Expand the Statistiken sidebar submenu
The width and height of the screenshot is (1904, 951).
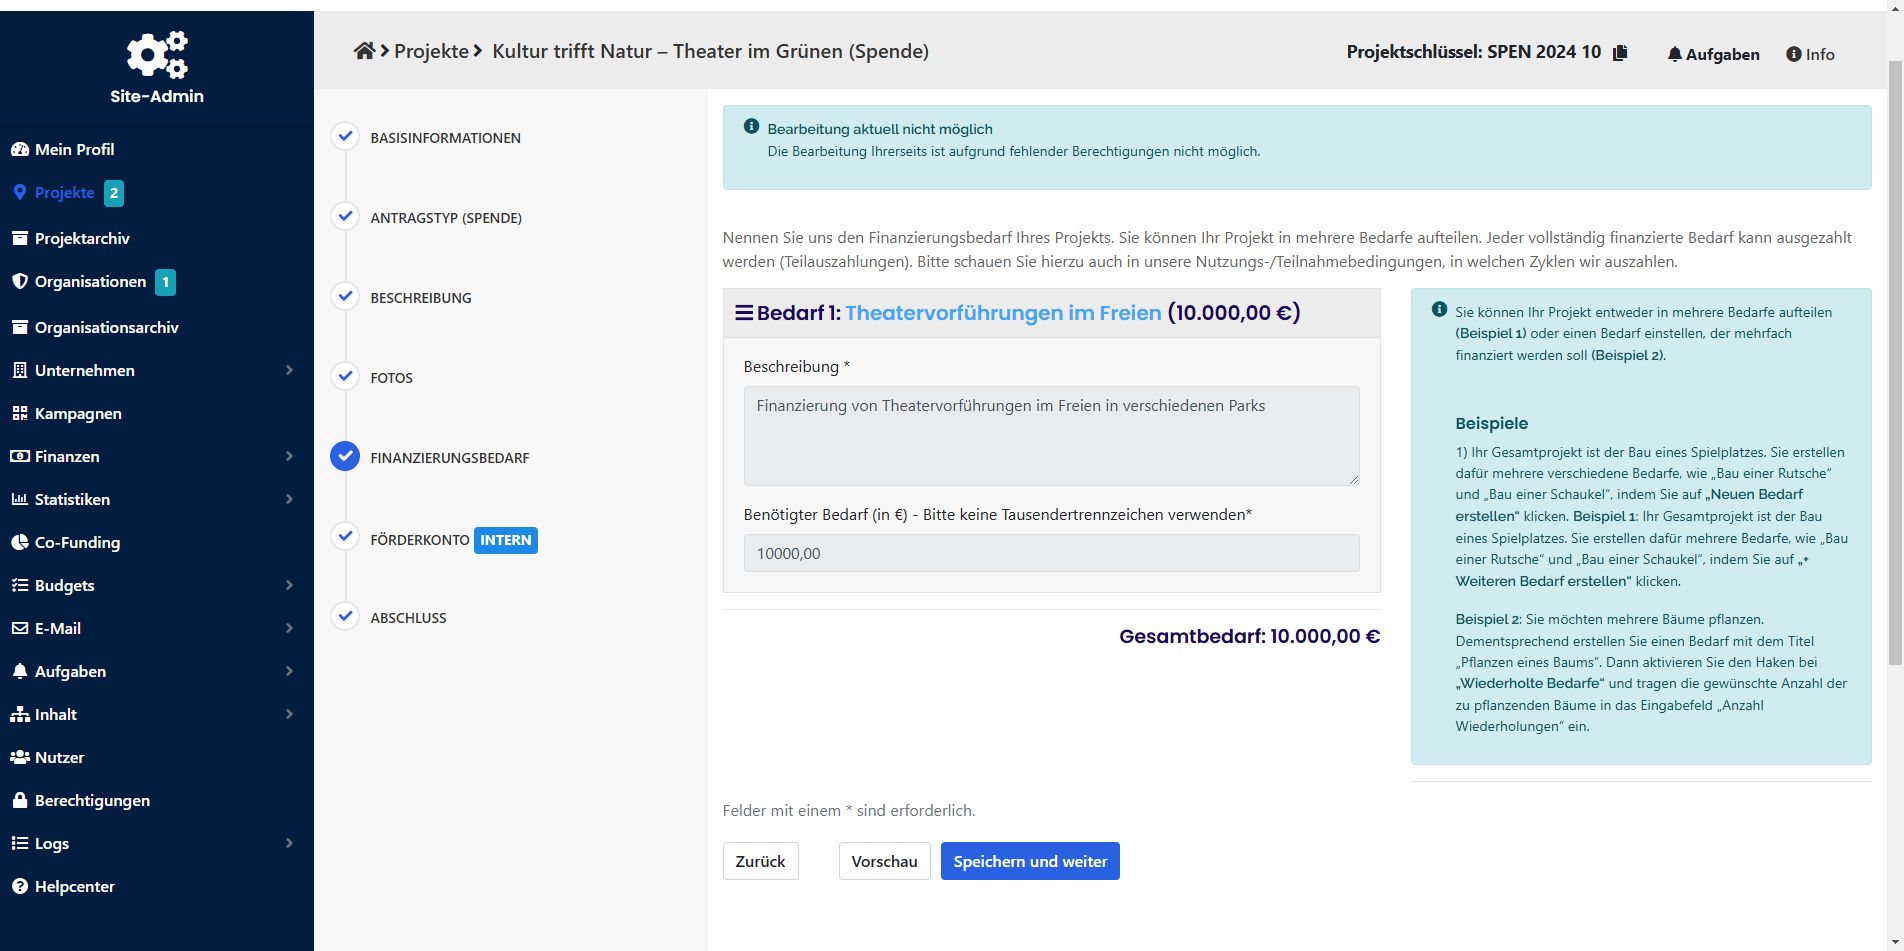coord(289,499)
